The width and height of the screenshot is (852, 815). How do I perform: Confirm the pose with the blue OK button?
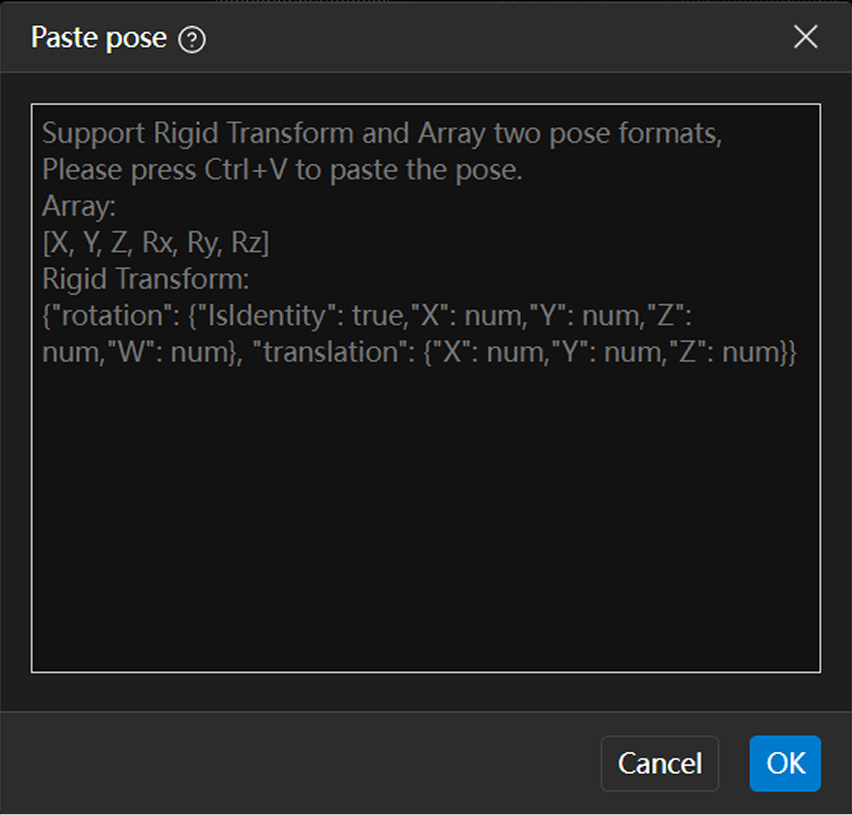pos(785,763)
